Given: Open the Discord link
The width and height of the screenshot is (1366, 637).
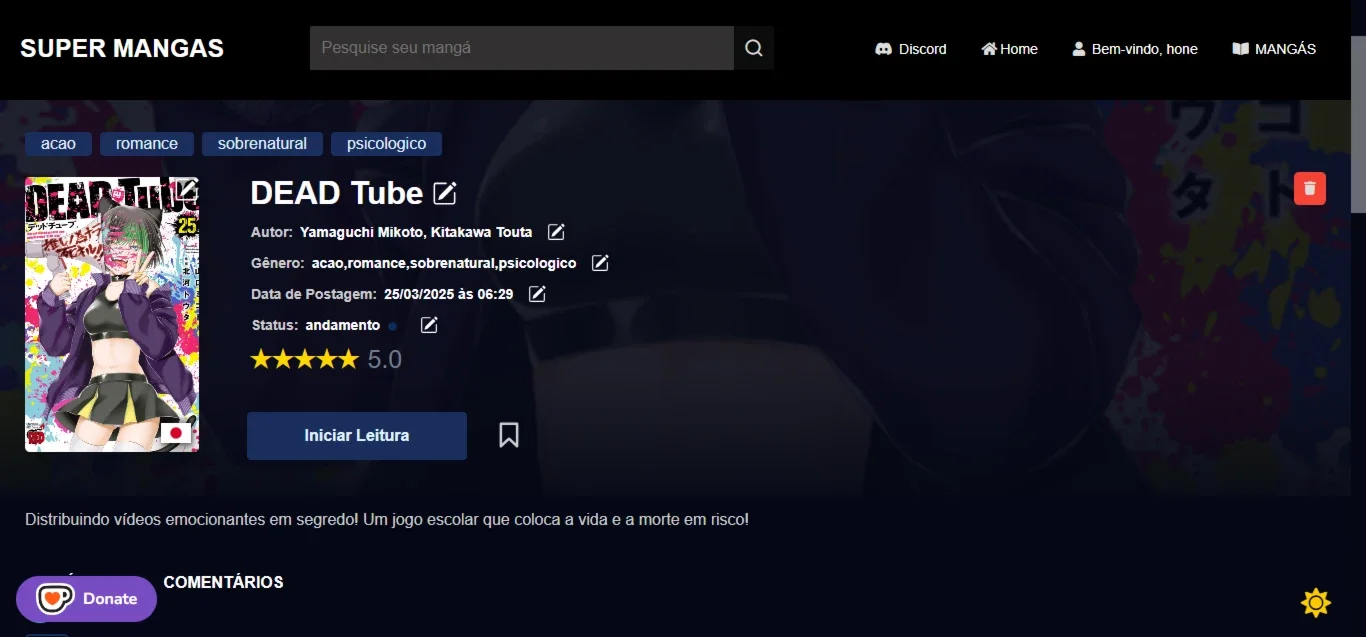Looking at the screenshot, I should [910, 48].
